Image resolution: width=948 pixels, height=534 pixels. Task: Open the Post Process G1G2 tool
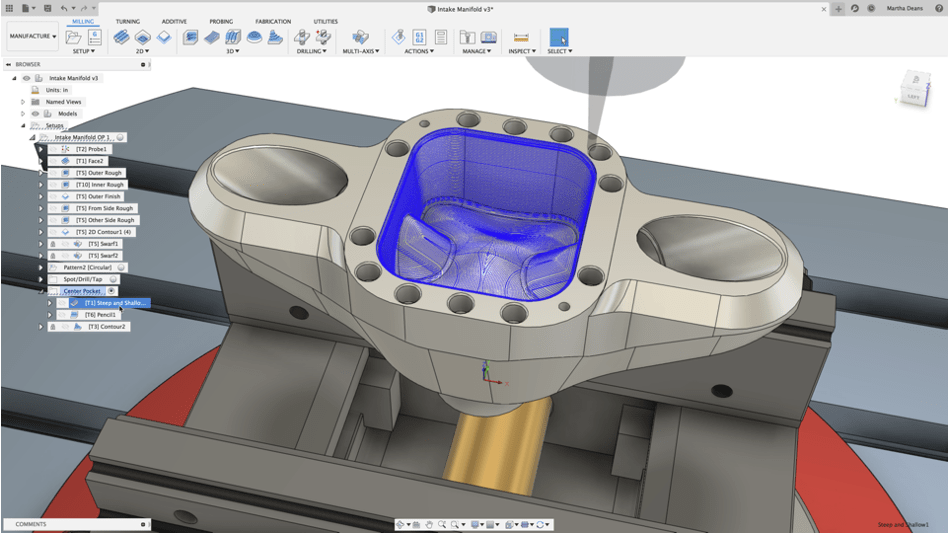tap(419, 37)
